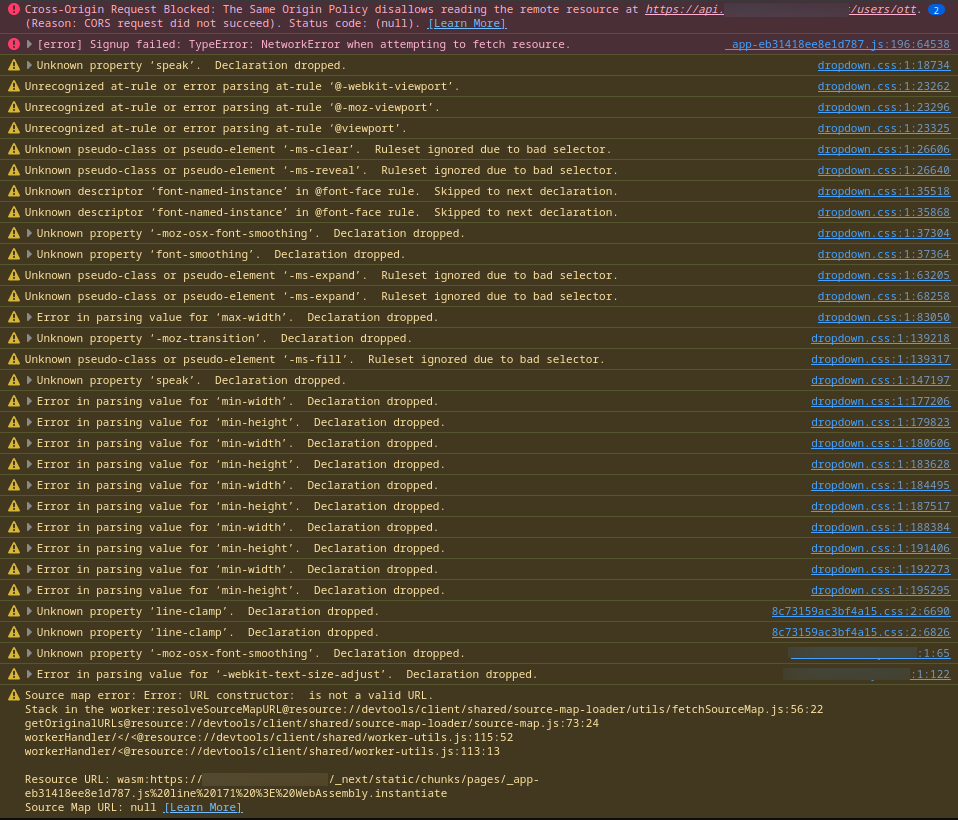
Task: Open Learn More link under Source Map URL
Action: pos(203,808)
